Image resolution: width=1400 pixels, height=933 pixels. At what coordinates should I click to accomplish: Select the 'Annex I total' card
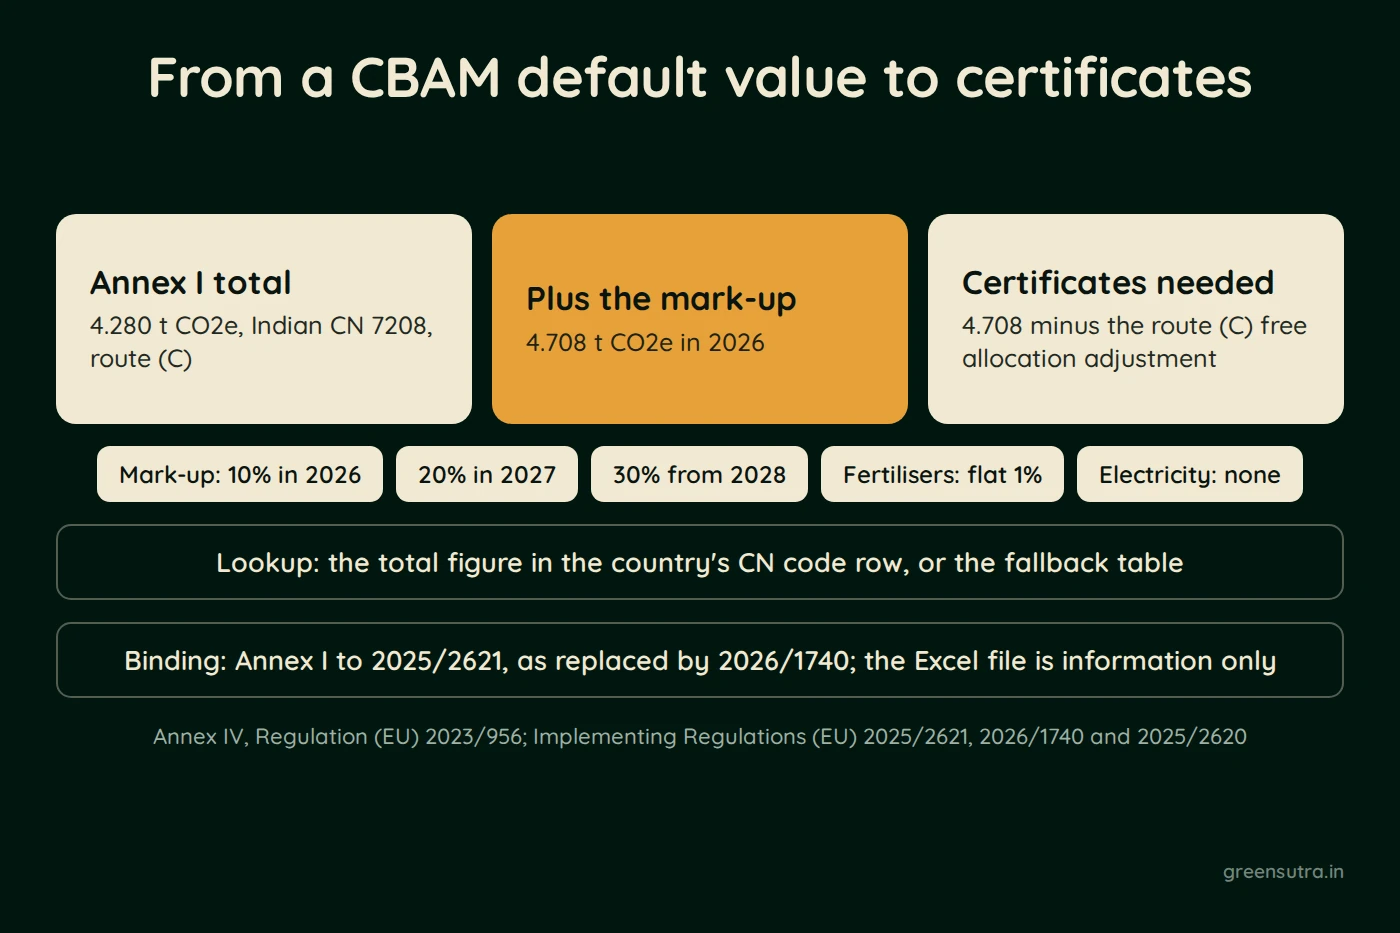tap(264, 319)
